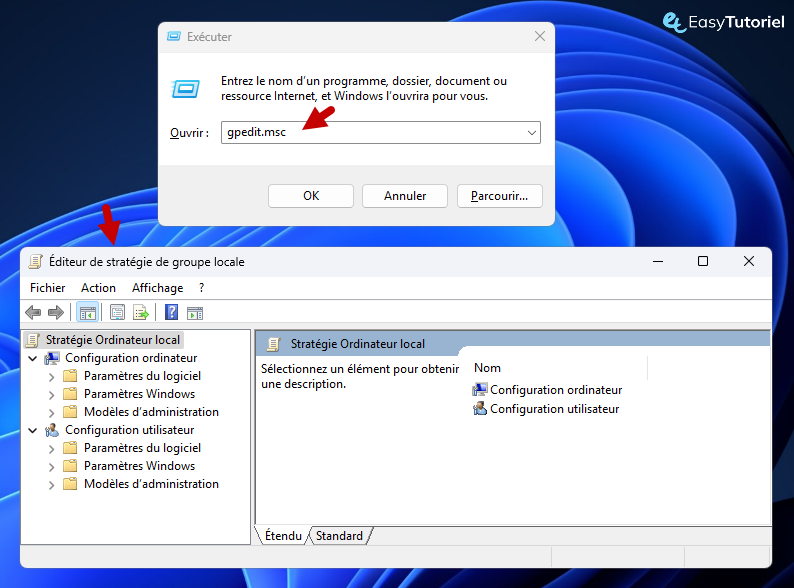Viewport: 794px width, 588px height.
Task: Click the Forward arrow in the toolbar
Action: click(x=56, y=313)
